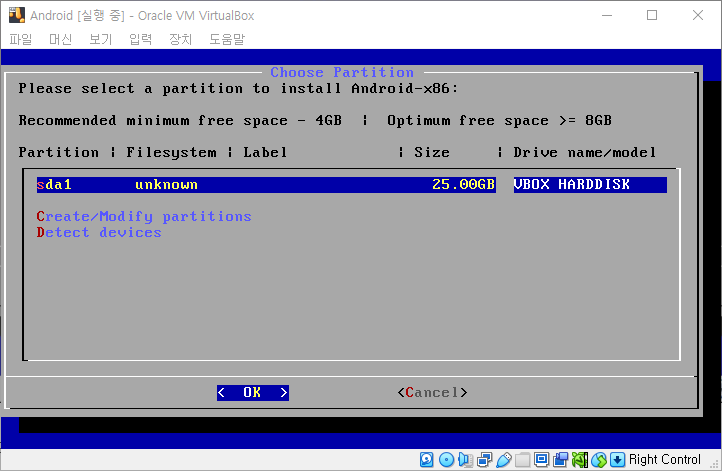The width and height of the screenshot is (722, 471).
Task: Click the Cancel button
Action: pos(432,392)
